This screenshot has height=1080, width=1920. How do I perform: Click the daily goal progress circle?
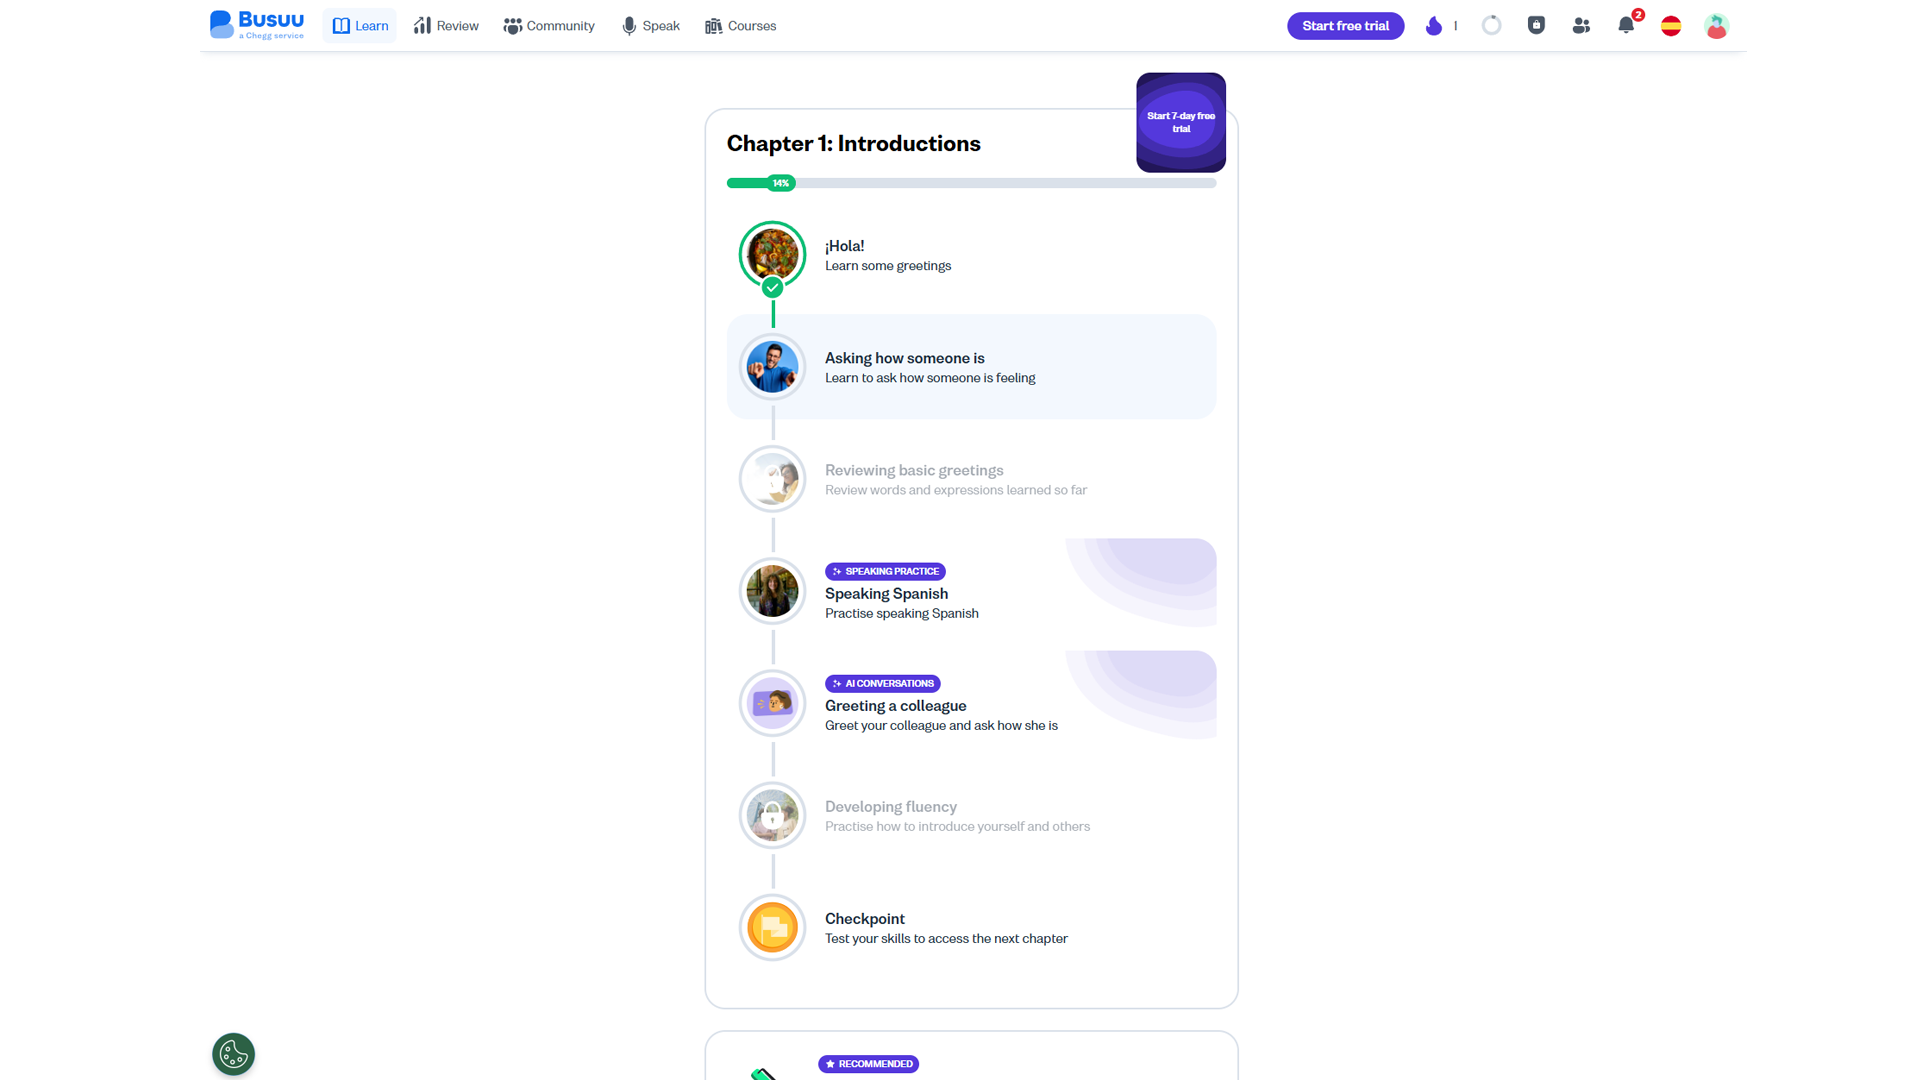[1491, 26]
